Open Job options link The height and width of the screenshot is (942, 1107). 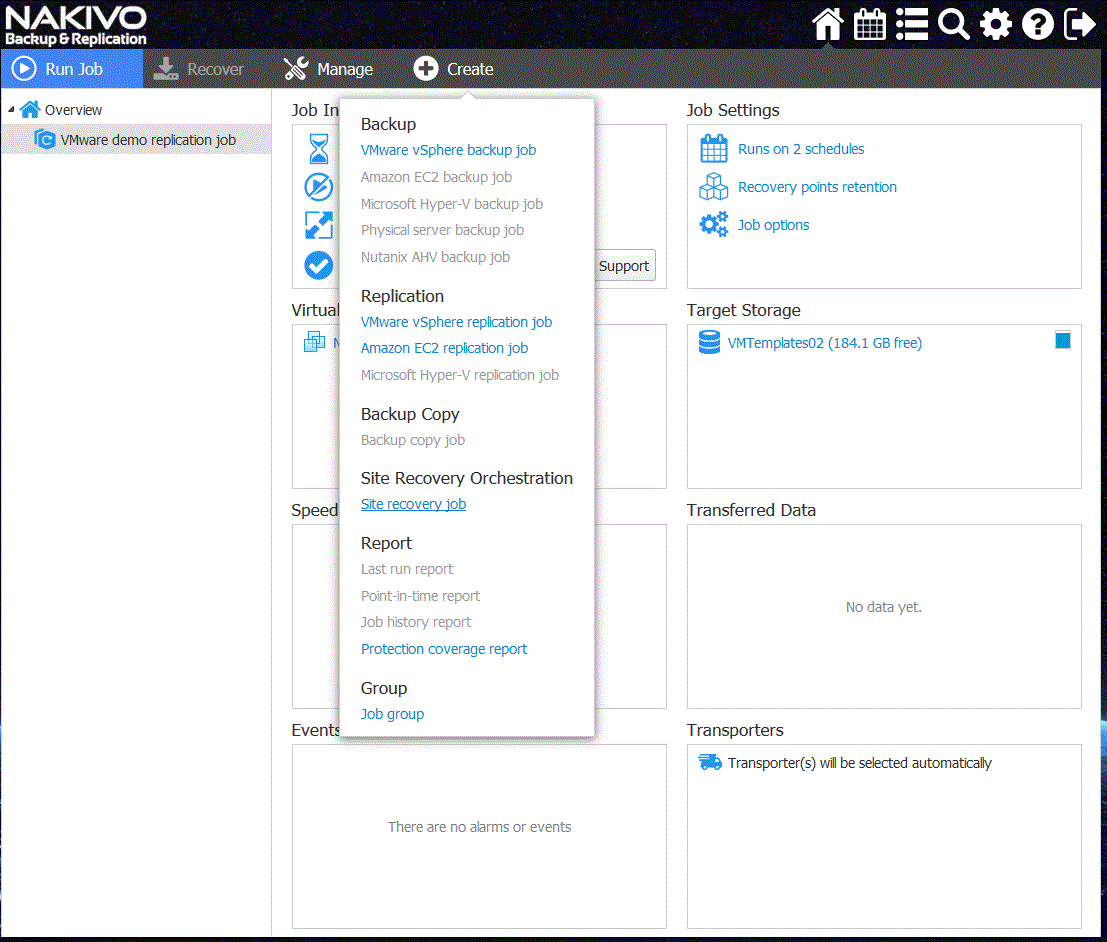(774, 225)
